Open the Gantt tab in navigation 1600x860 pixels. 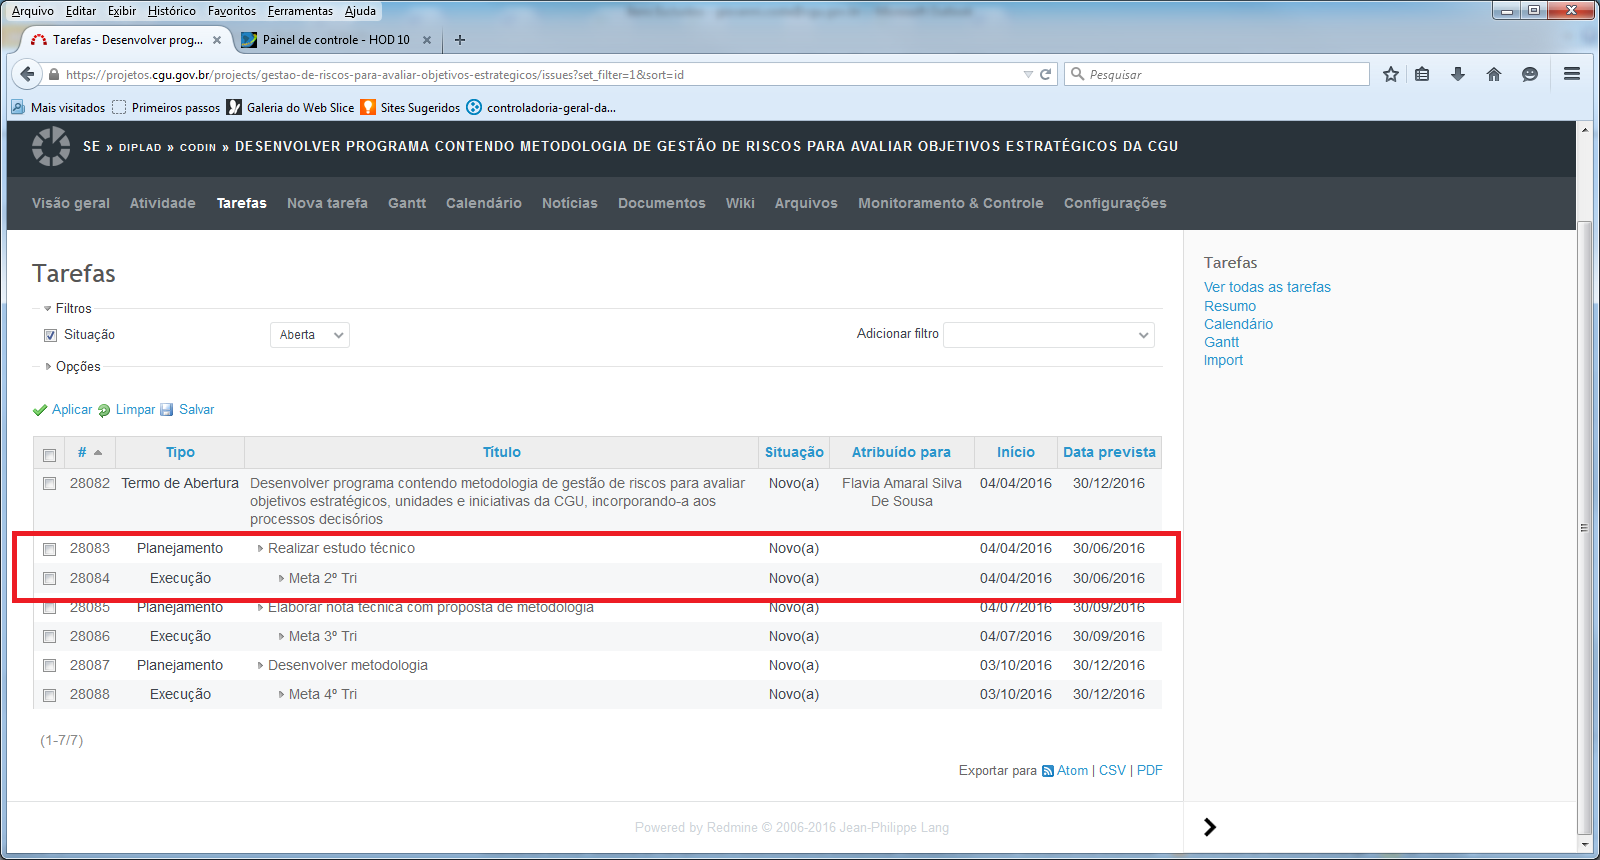pos(407,203)
